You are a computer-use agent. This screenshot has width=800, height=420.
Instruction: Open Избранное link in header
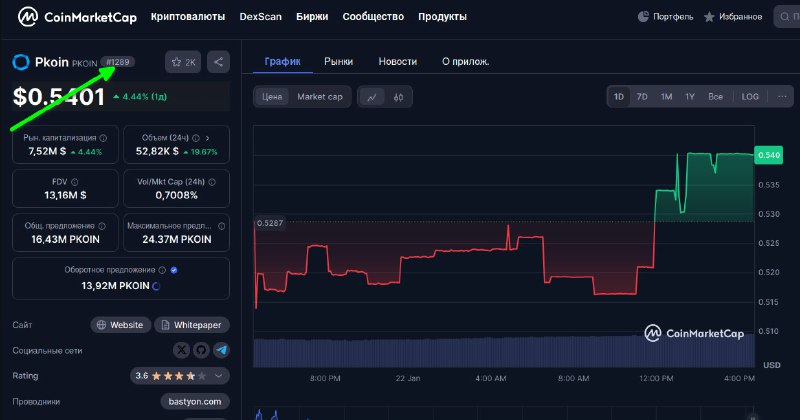(x=740, y=17)
